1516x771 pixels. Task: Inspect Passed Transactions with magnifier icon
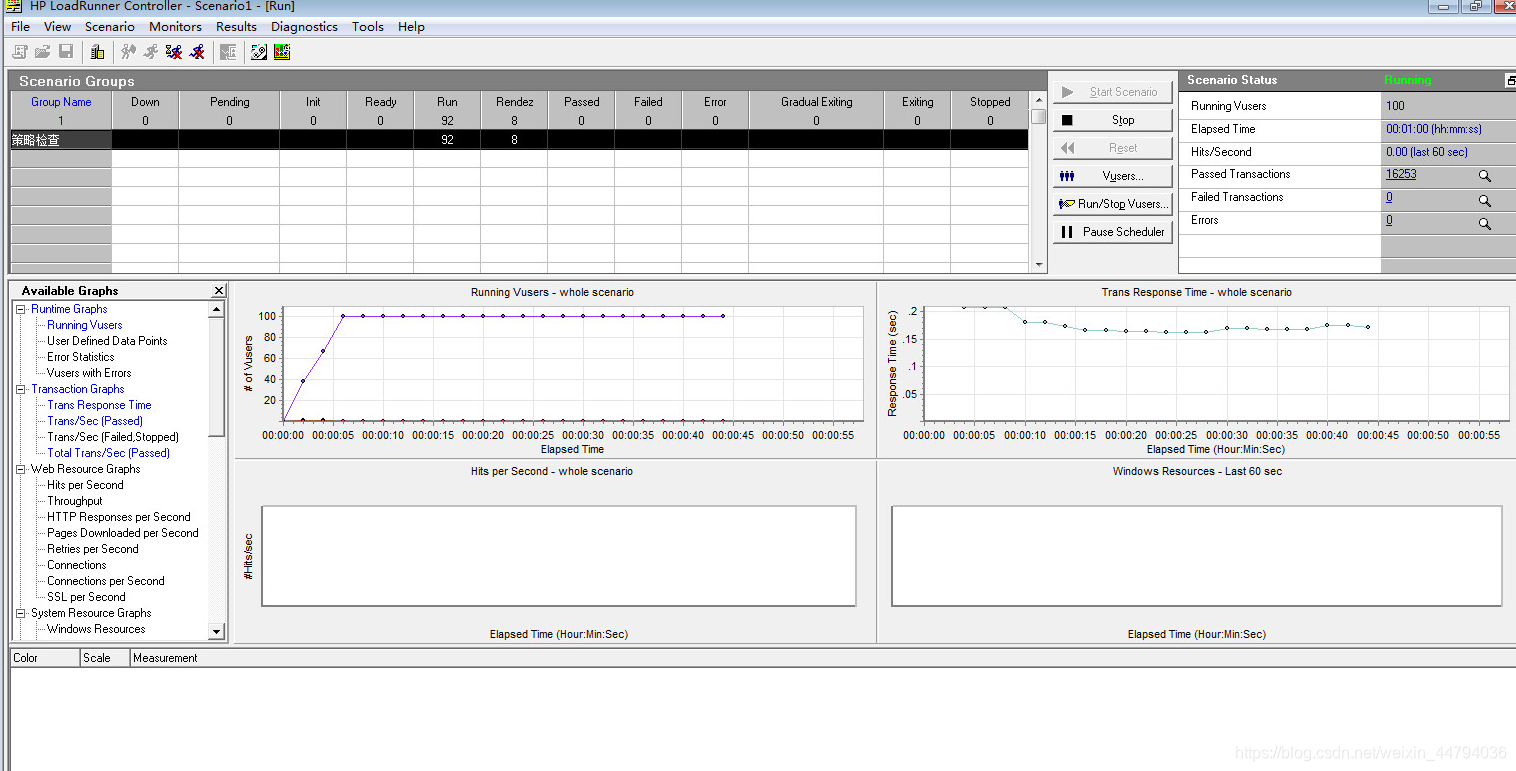(1485, 175)
